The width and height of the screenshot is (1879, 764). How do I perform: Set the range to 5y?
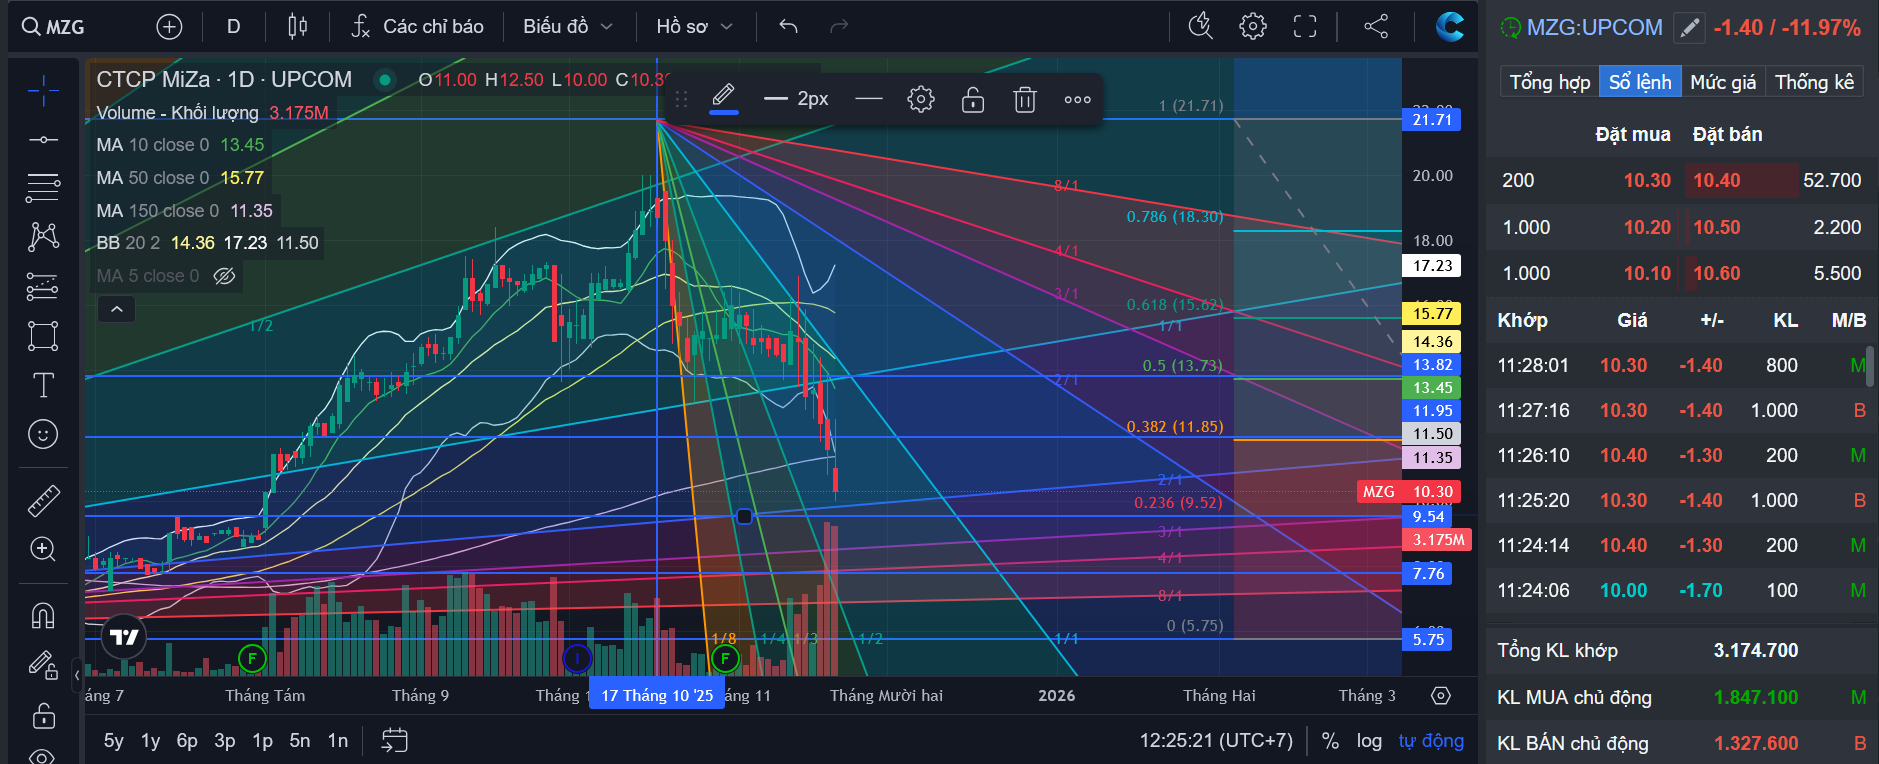coord(114,741)
